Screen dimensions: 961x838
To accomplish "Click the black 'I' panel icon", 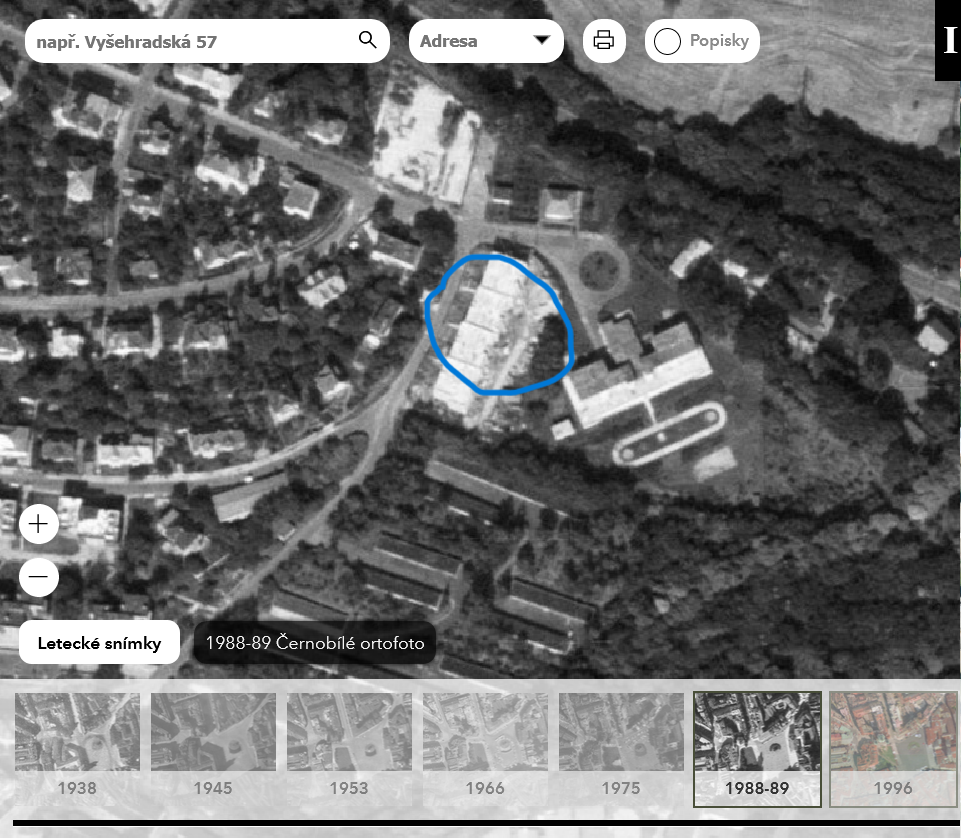I will 948,41.
